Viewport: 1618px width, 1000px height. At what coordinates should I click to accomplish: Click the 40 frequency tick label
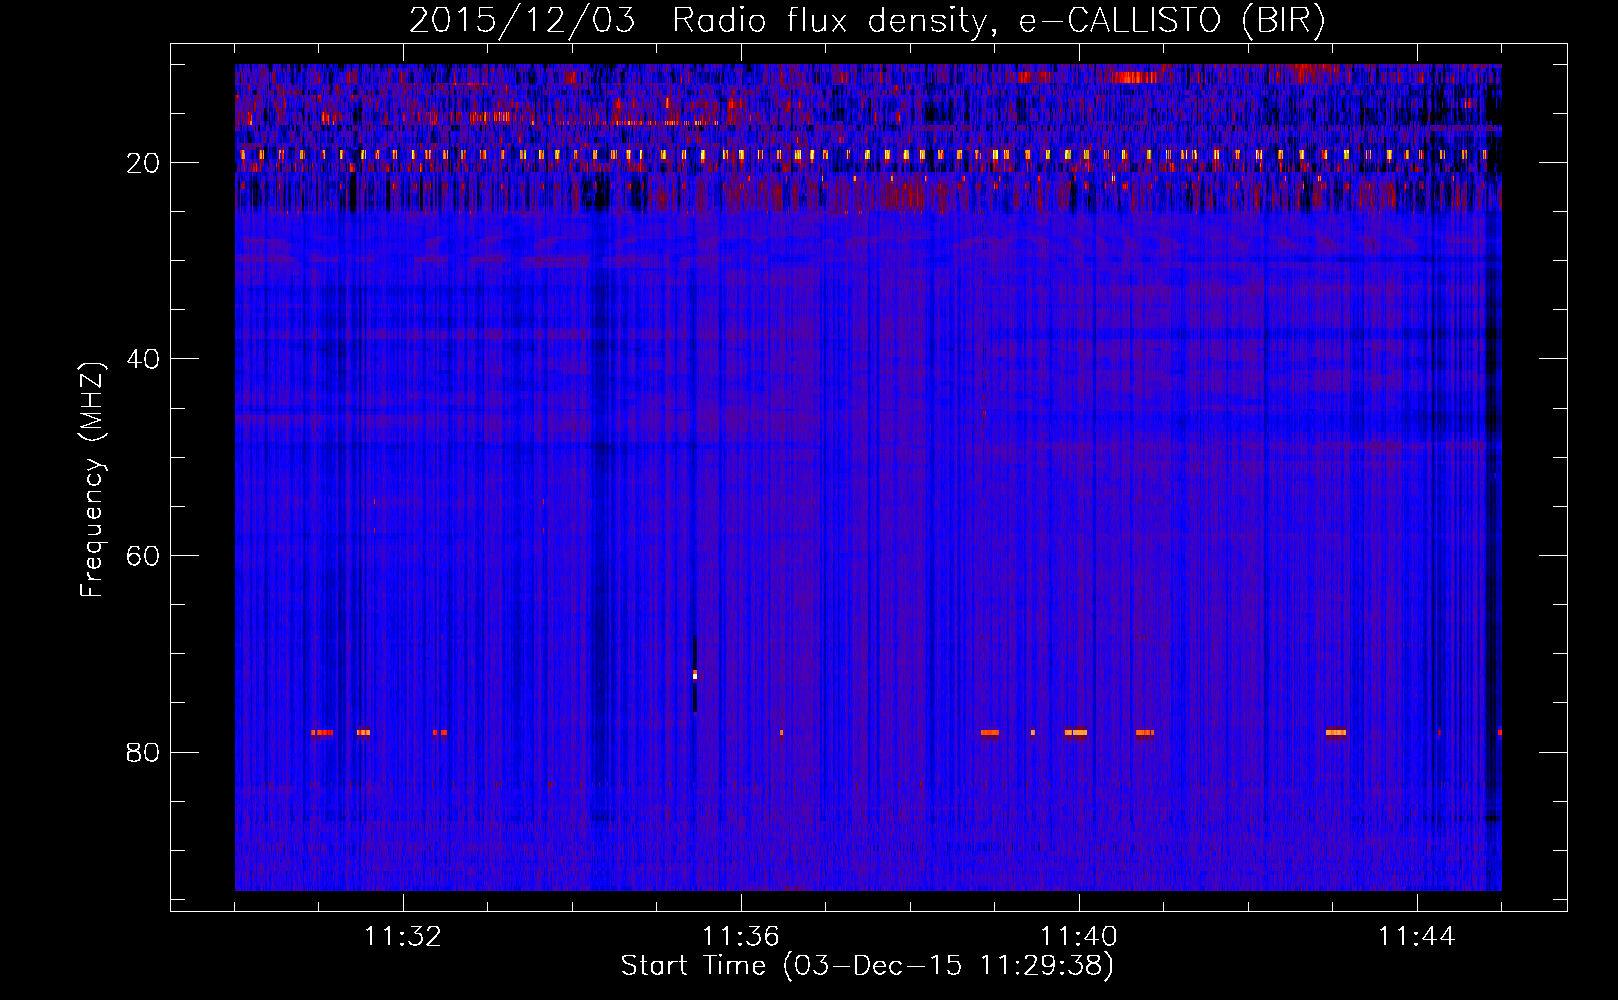point(144,359)
